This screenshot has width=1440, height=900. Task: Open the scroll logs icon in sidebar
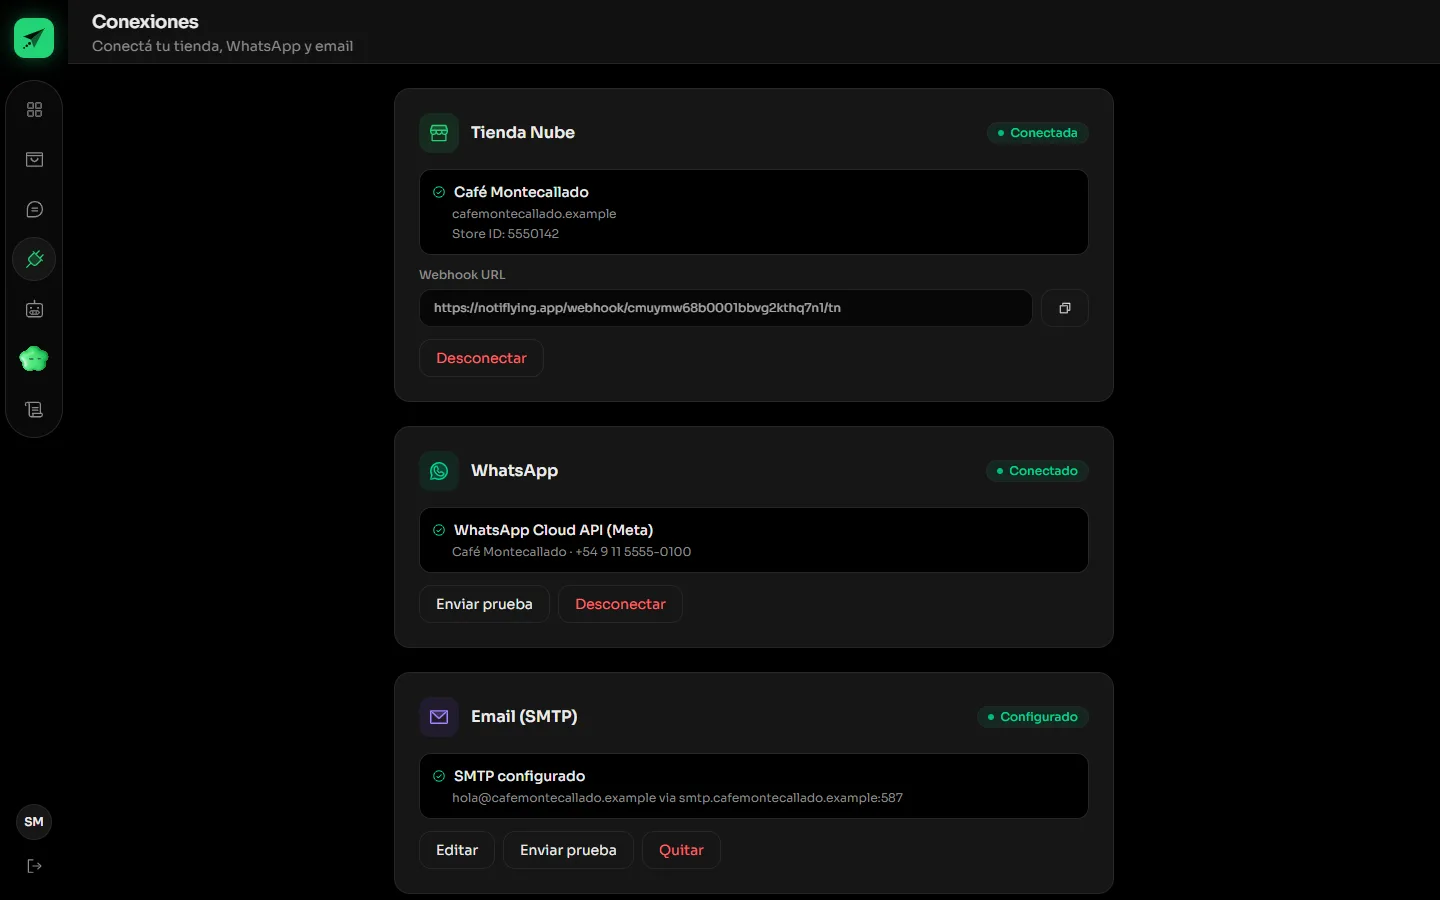[34, 409]
